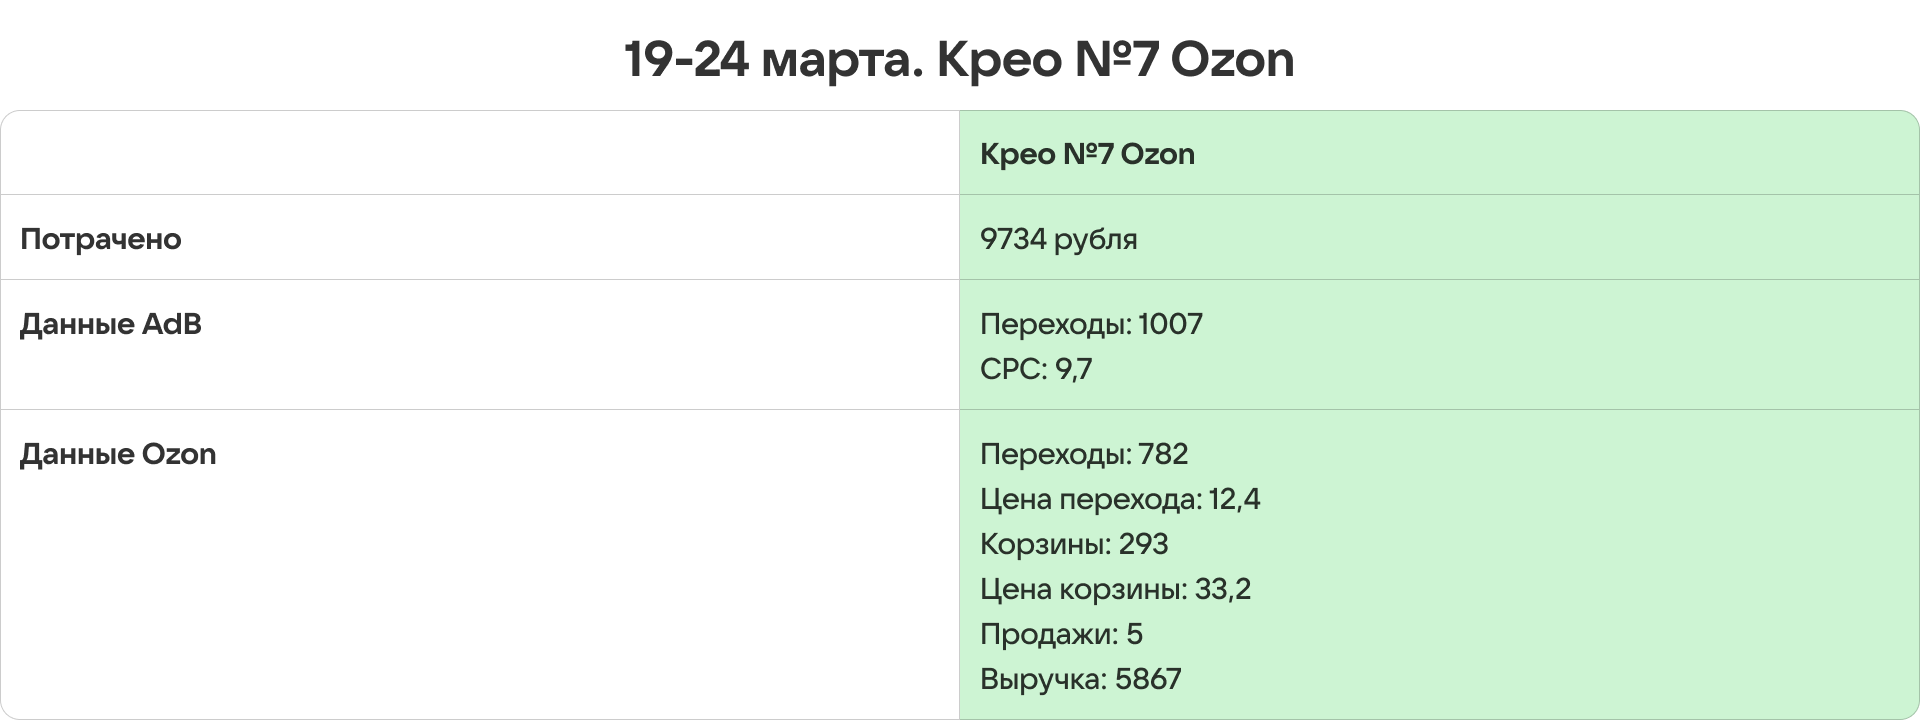Screen dimensions: 1920x720
Task: Select the "Данные Ozon" row label
Action: tap(118, 454)
